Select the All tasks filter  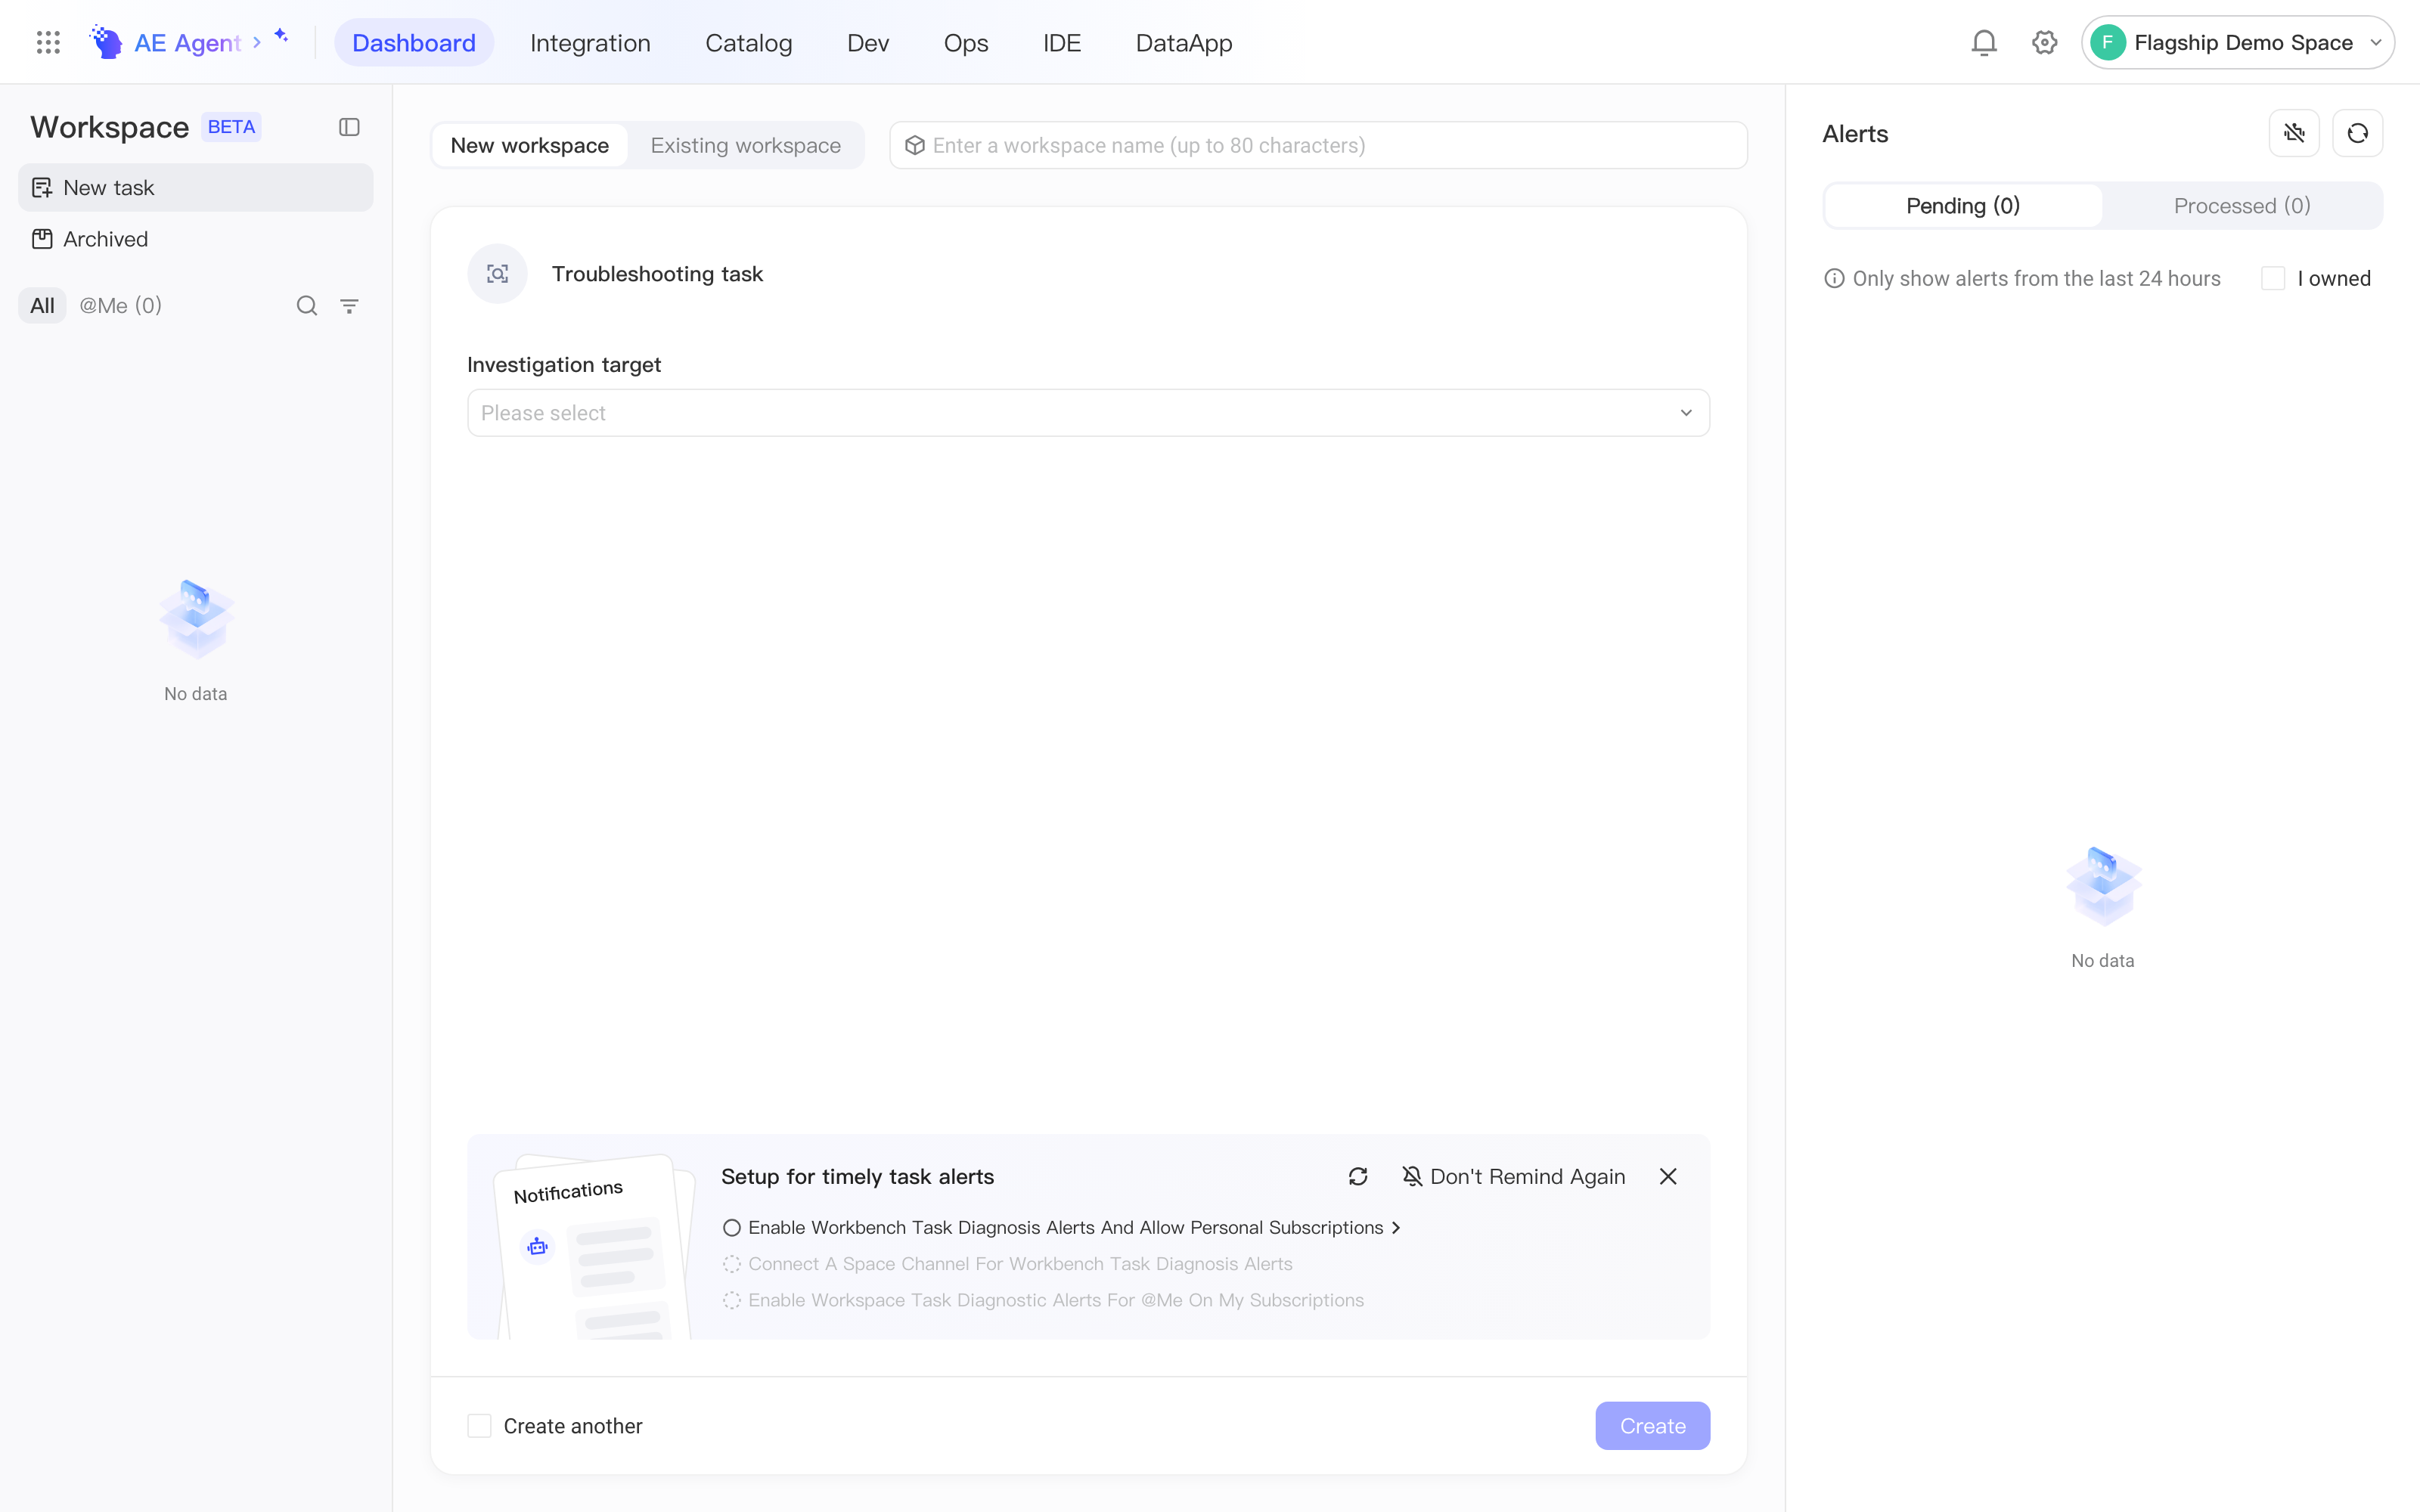point(42,306)
